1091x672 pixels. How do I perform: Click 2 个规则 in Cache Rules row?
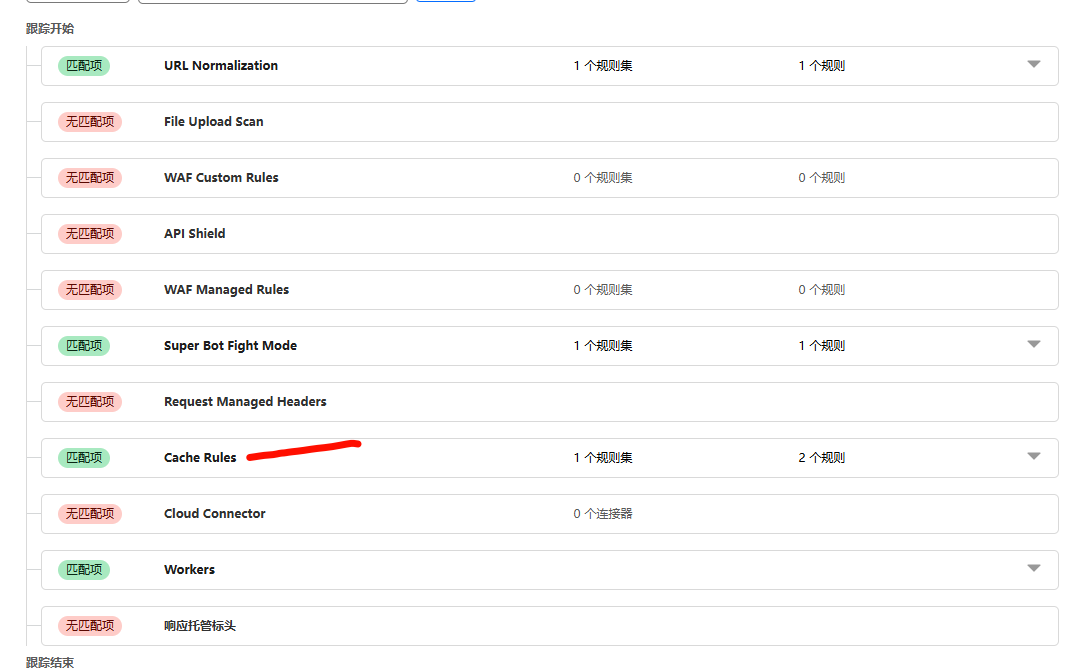pos(822,458)
